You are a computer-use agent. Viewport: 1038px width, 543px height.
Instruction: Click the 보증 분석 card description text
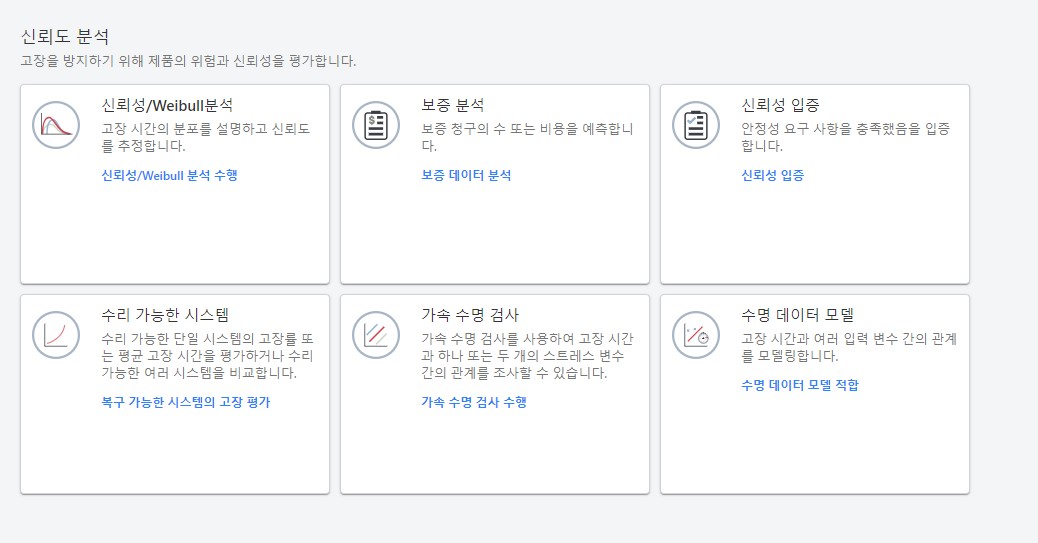point(527,137)
